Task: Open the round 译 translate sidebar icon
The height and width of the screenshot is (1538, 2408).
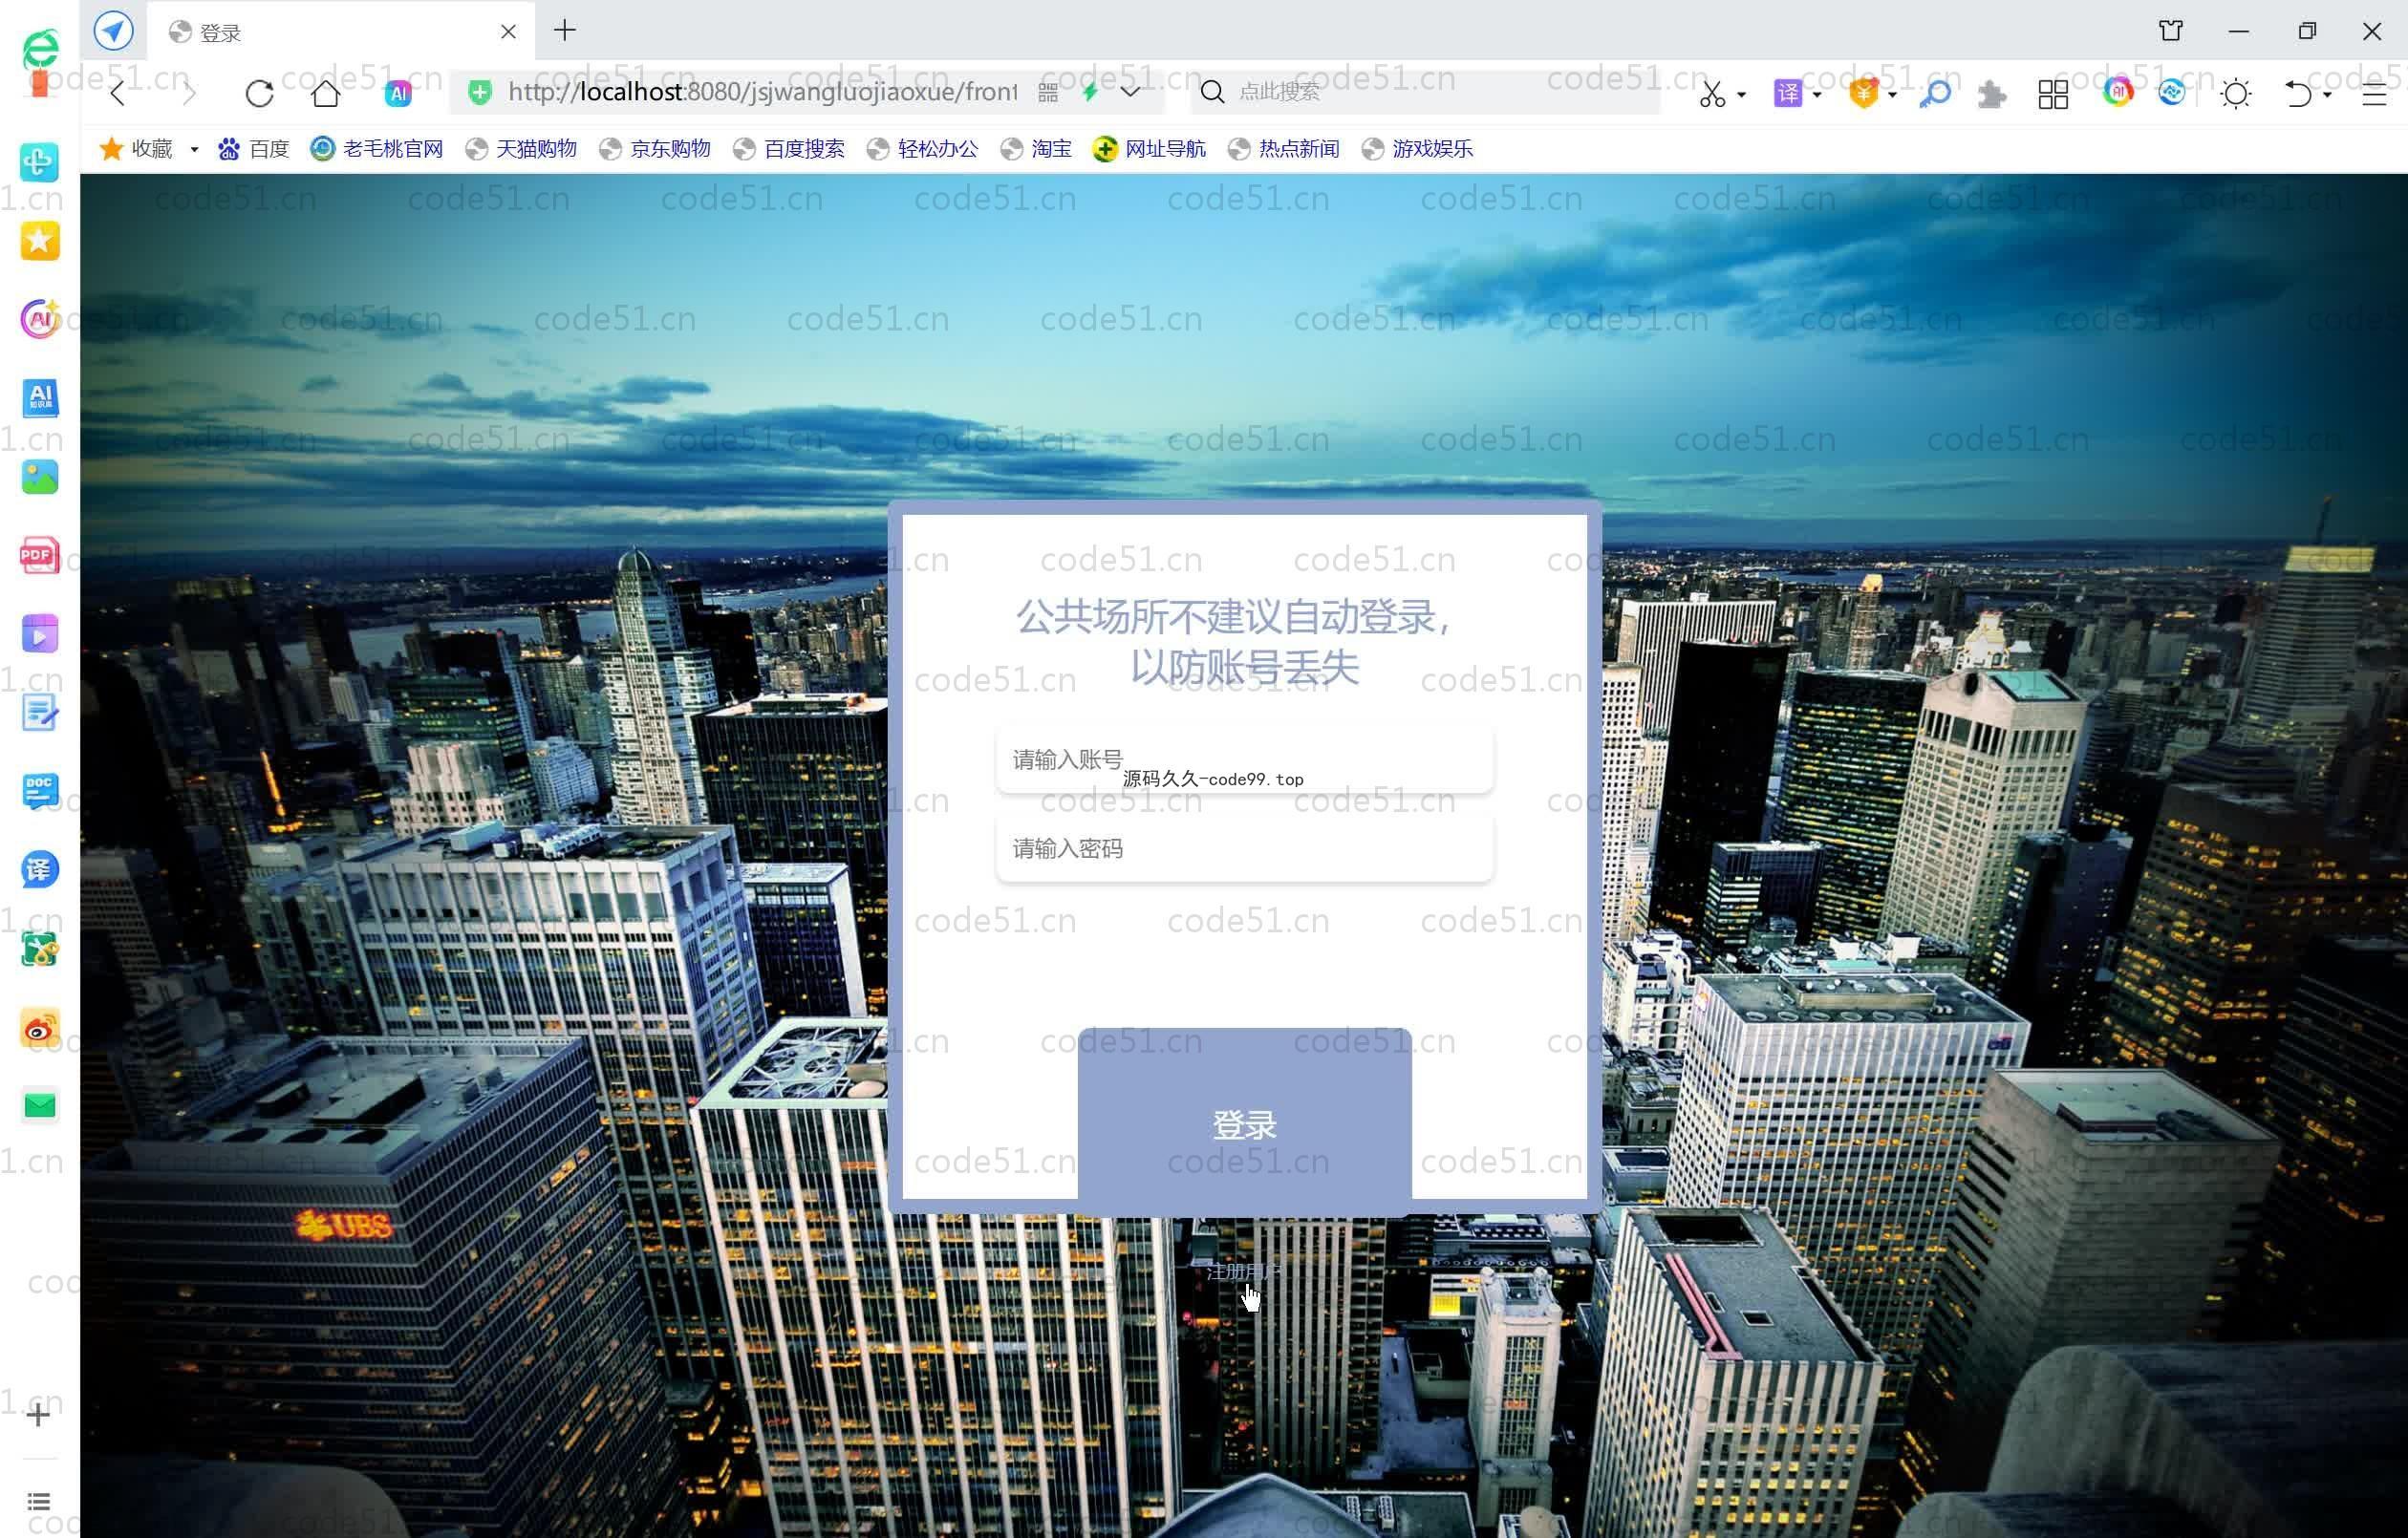Action: [x=40, y=870]
